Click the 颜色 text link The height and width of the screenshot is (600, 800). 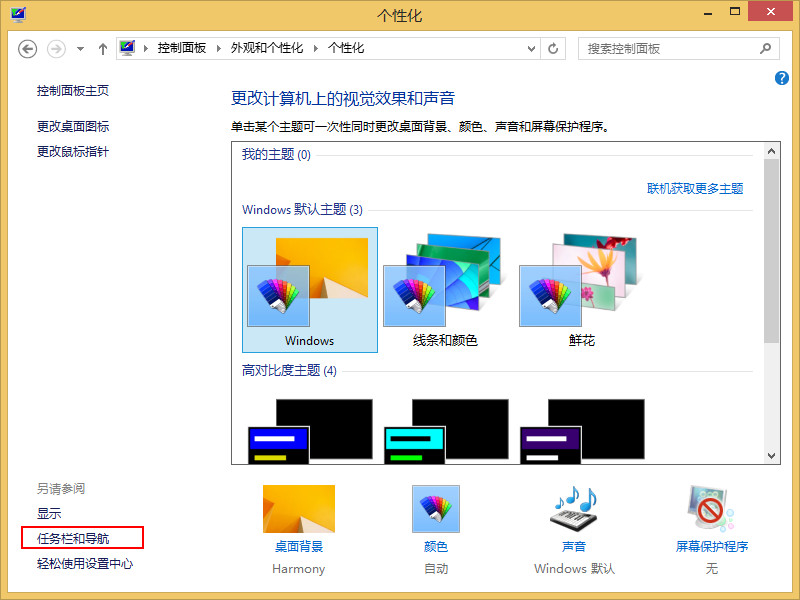(436, 546)
